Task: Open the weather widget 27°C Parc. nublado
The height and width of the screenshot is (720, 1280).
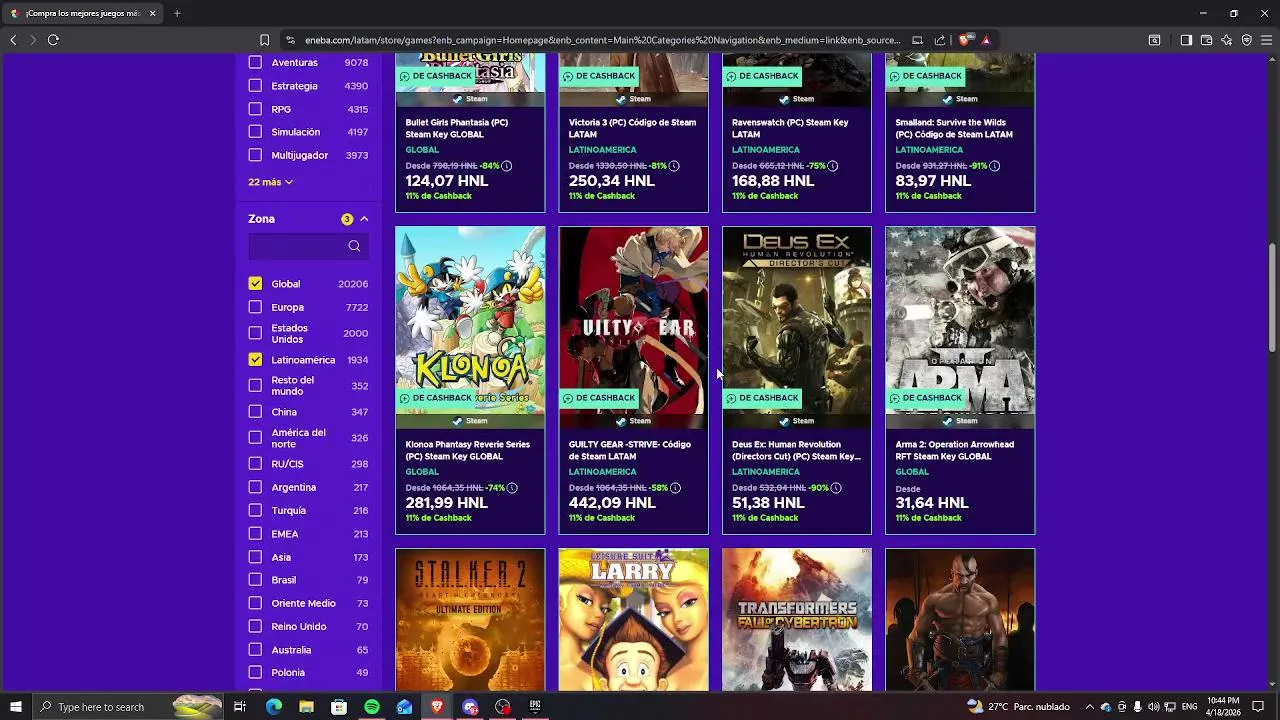Action: pyautogui.click(x=1018, y=707)
